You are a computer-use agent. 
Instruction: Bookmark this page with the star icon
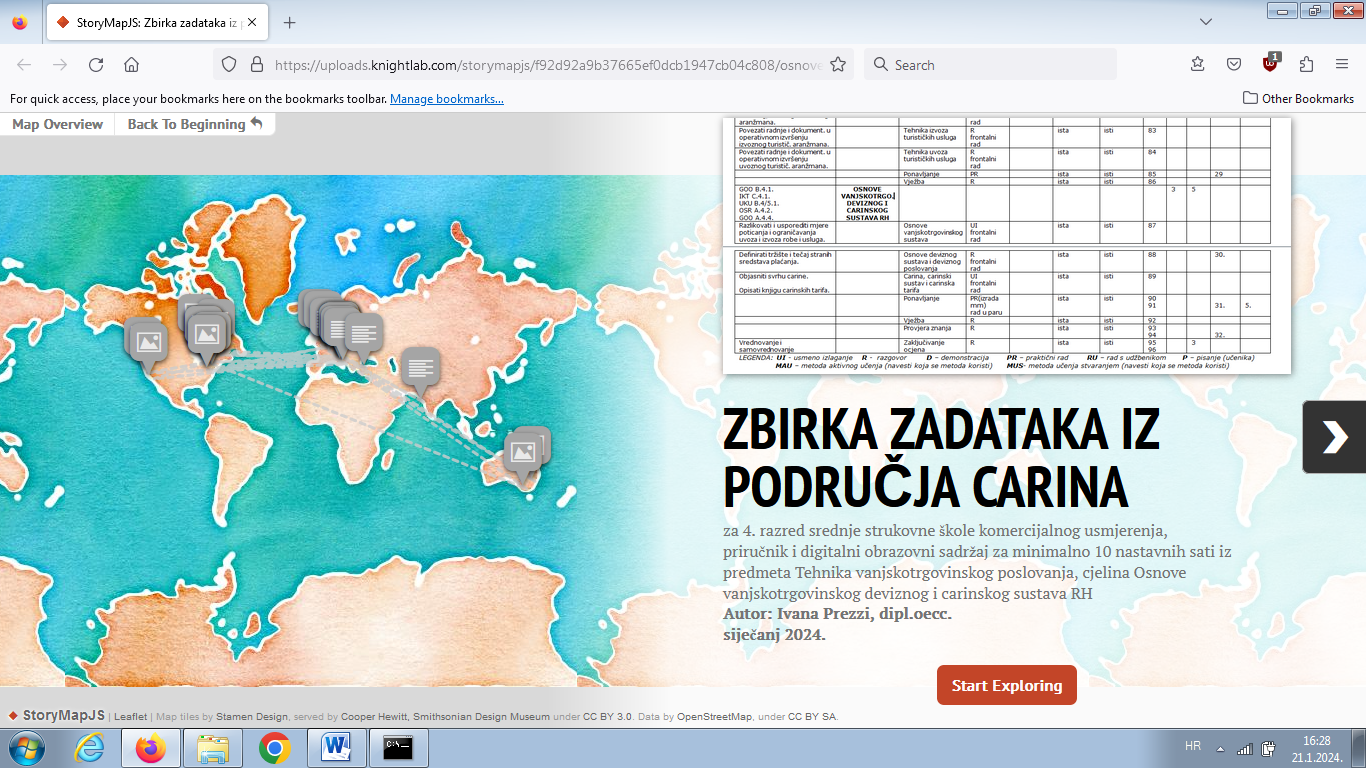[x=838, y=64]
